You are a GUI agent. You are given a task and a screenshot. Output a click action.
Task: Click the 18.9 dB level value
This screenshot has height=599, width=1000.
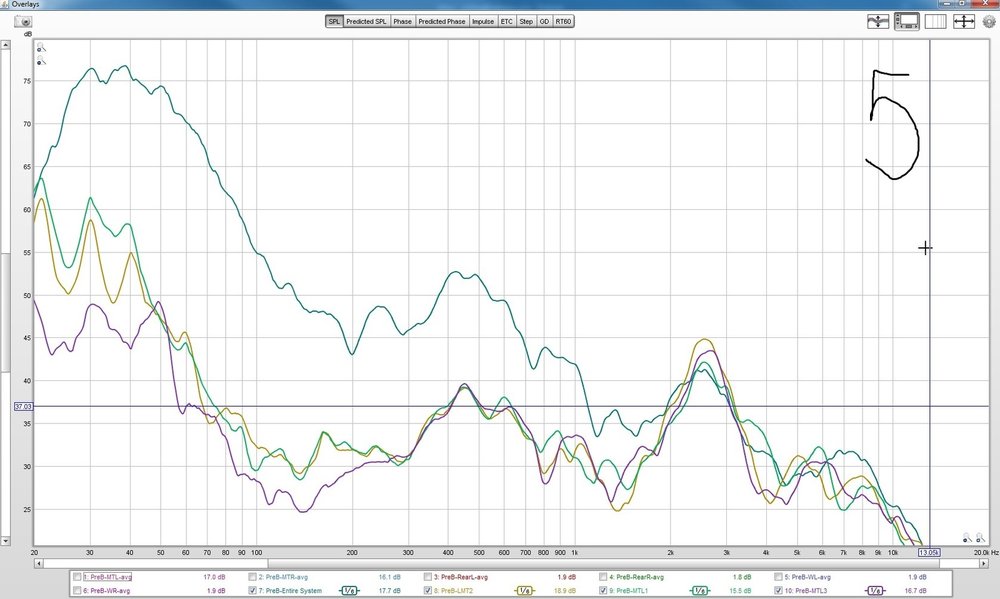[x=564, y=591]
